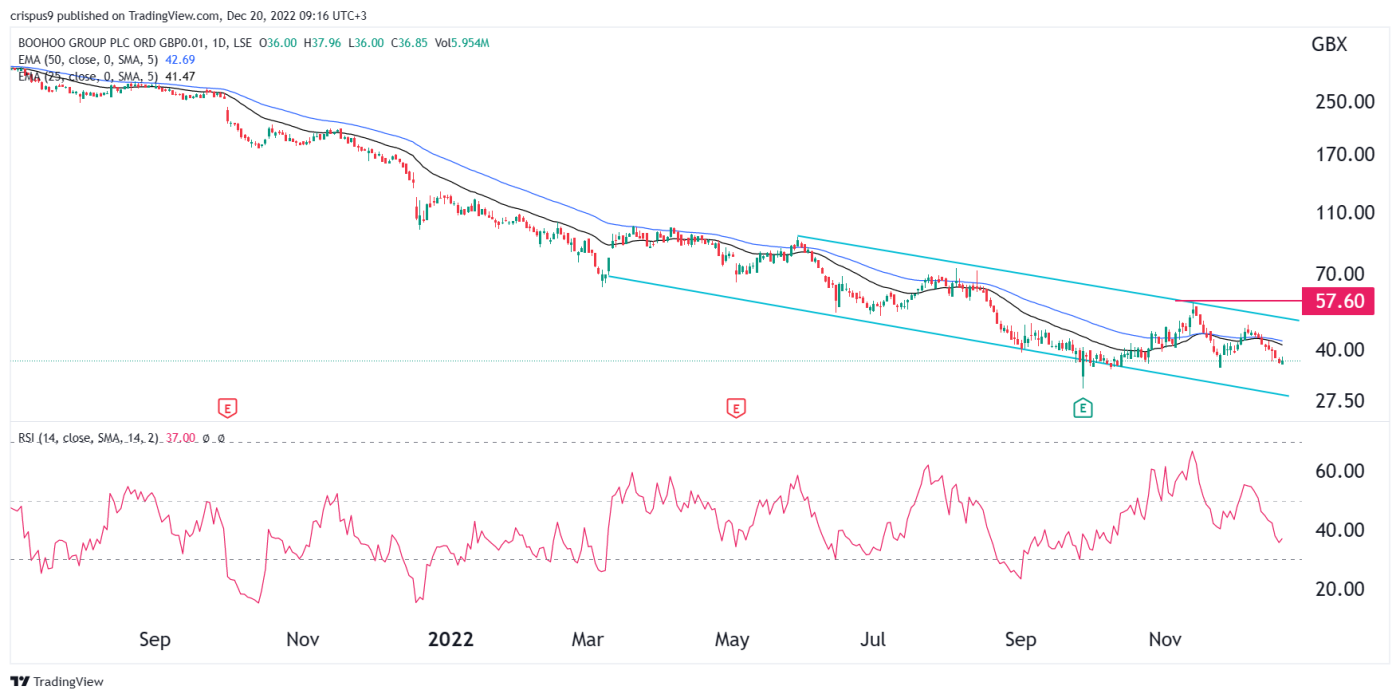1400x698 pixels.
Task: Click the 40.00 level on the RSI scale
Action: point(1337,531)
